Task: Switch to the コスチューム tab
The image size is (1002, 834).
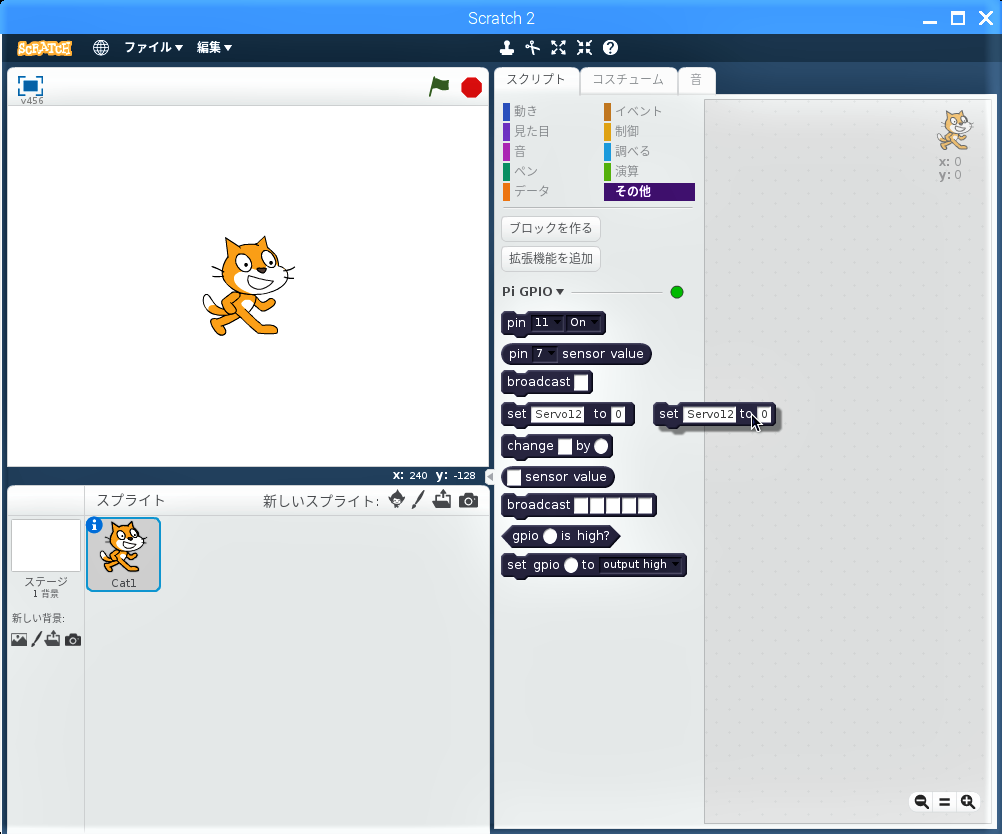Action: [x=628, y=80]
